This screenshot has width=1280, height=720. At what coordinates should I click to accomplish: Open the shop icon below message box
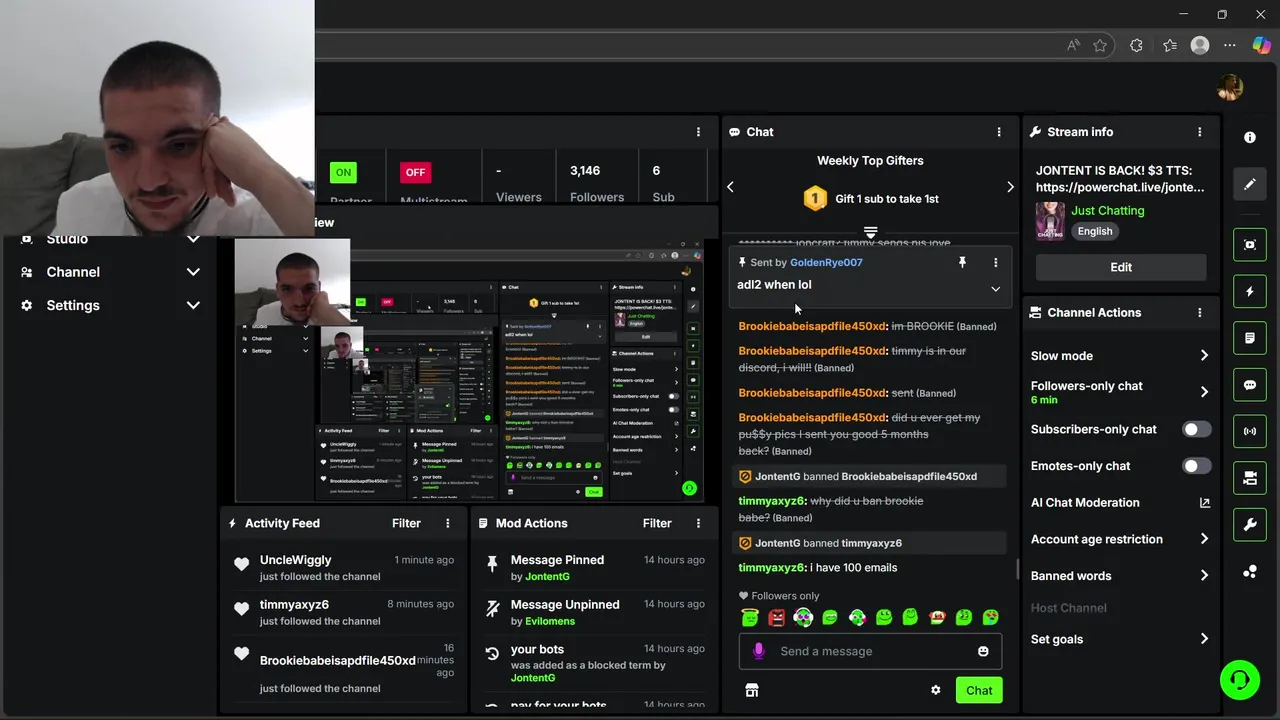coord(752,690)
